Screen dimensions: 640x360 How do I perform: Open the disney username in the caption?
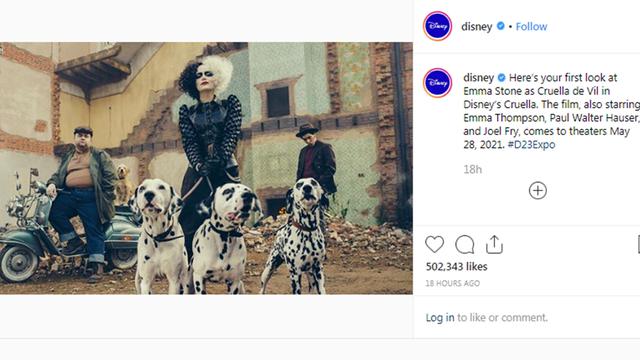click(x=478, y=78)
